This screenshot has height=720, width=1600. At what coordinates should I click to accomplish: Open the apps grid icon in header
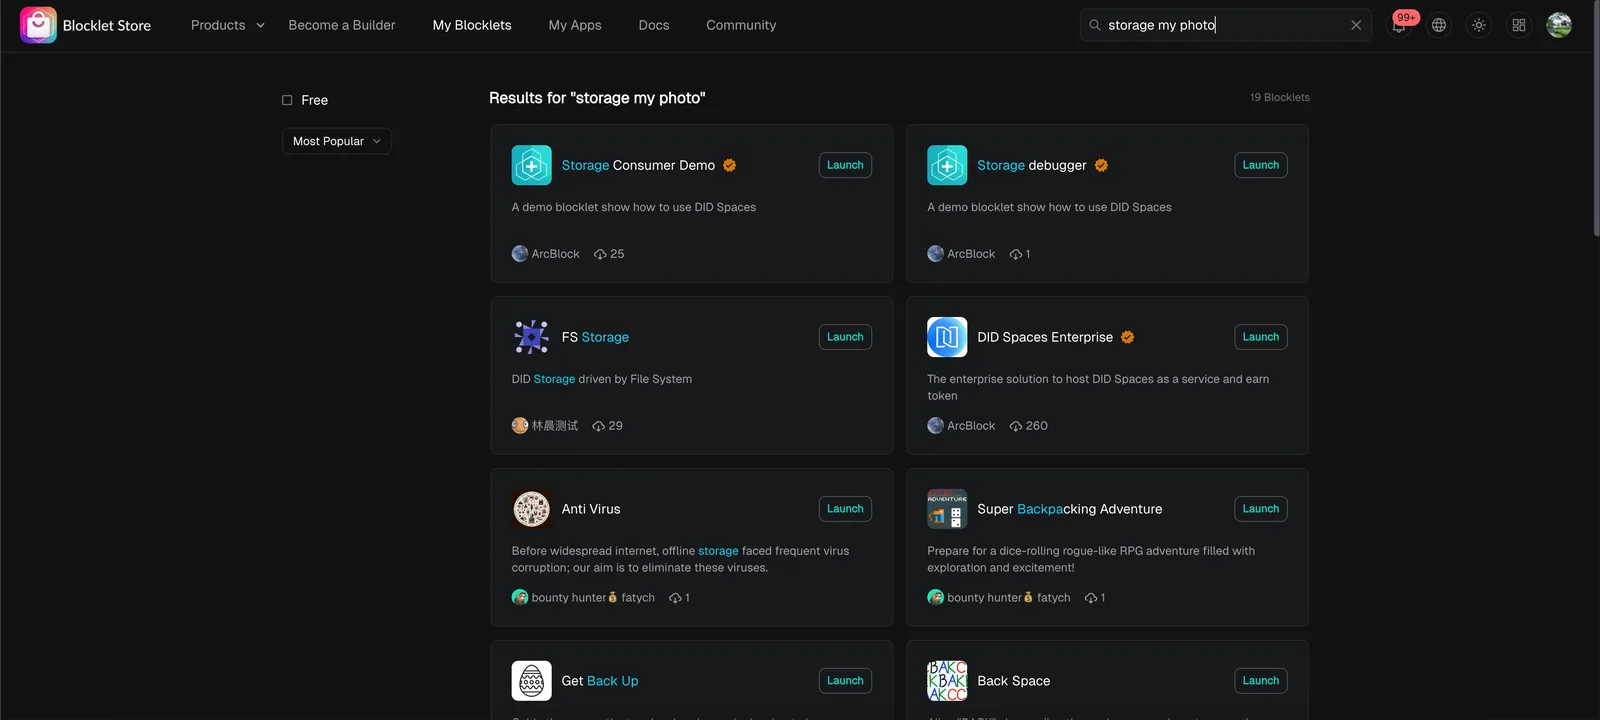tap(1519, 25)
